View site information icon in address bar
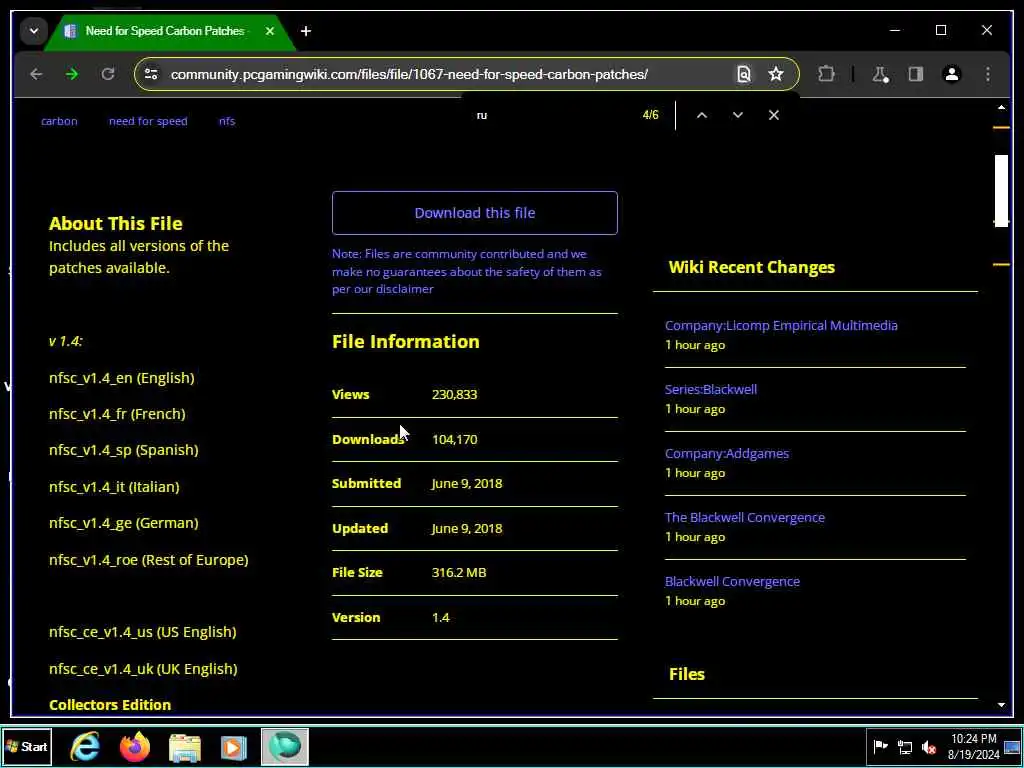Image resolution: width=1024 pixels, height=768 pixels. coord(151,74)
